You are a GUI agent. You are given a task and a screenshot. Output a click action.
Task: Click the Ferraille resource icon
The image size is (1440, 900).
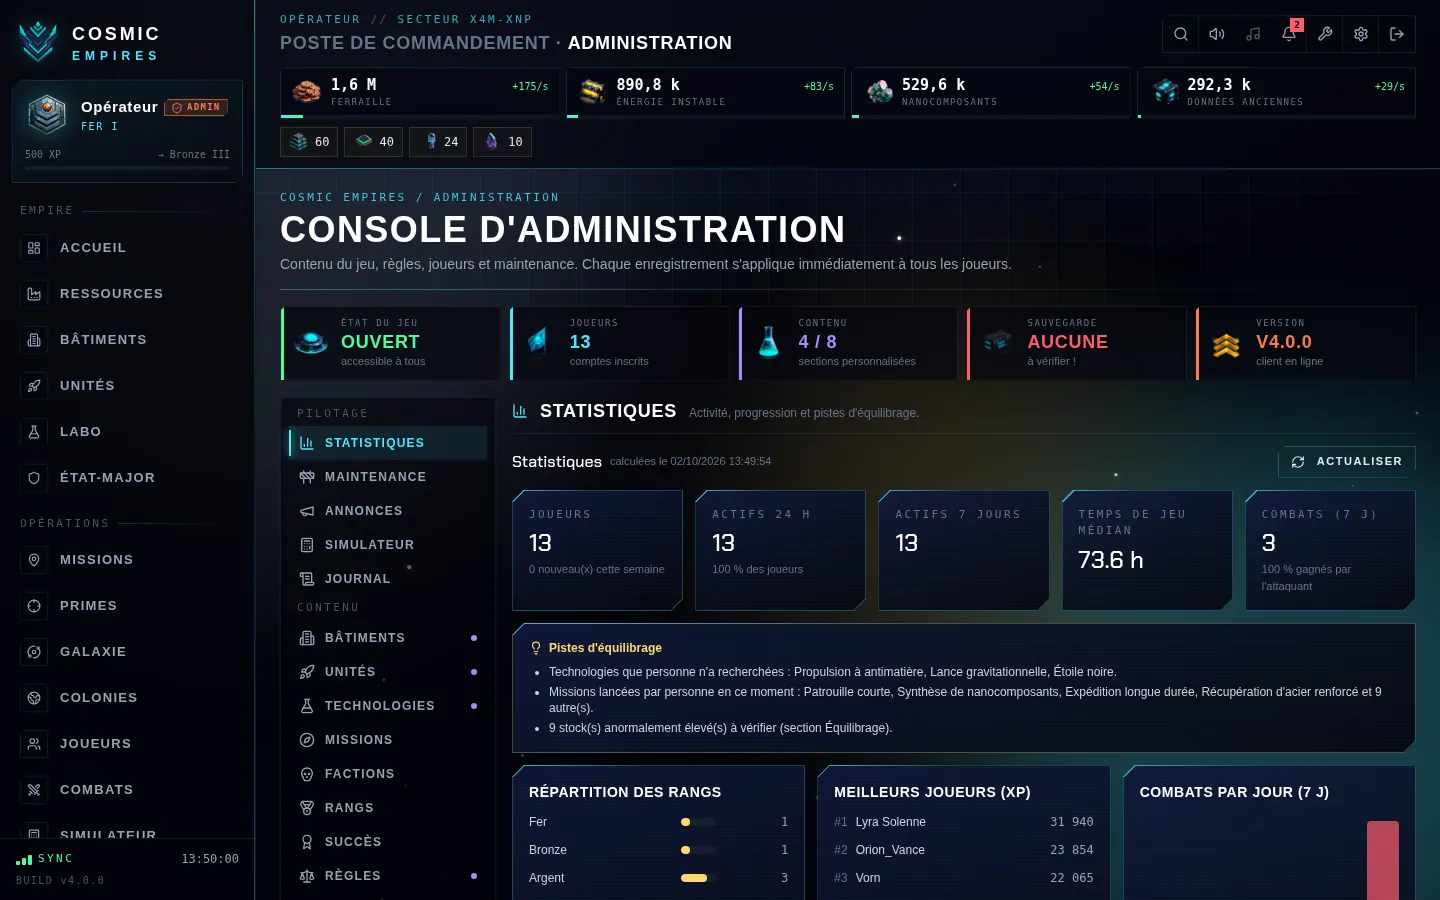click(x=307, y=92)
